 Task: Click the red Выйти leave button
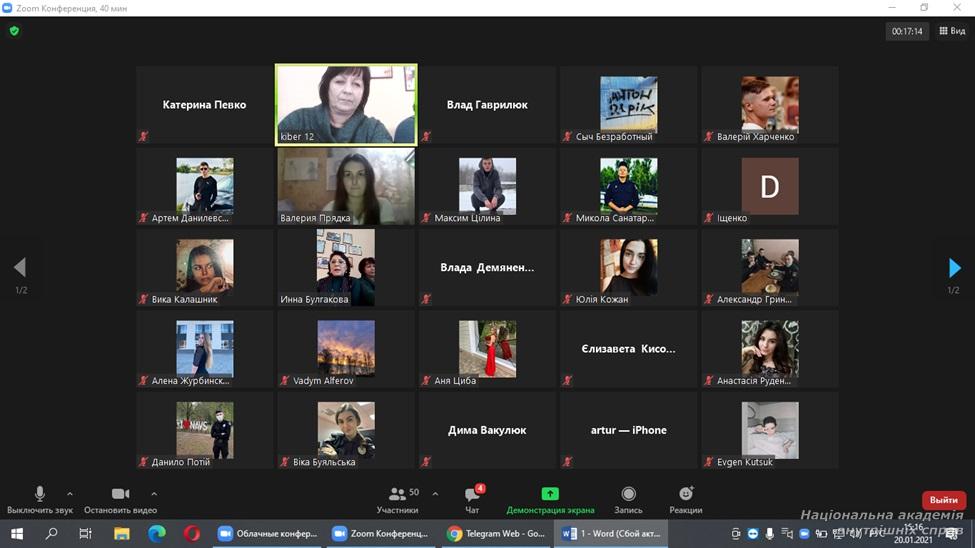tap(943, 500)
